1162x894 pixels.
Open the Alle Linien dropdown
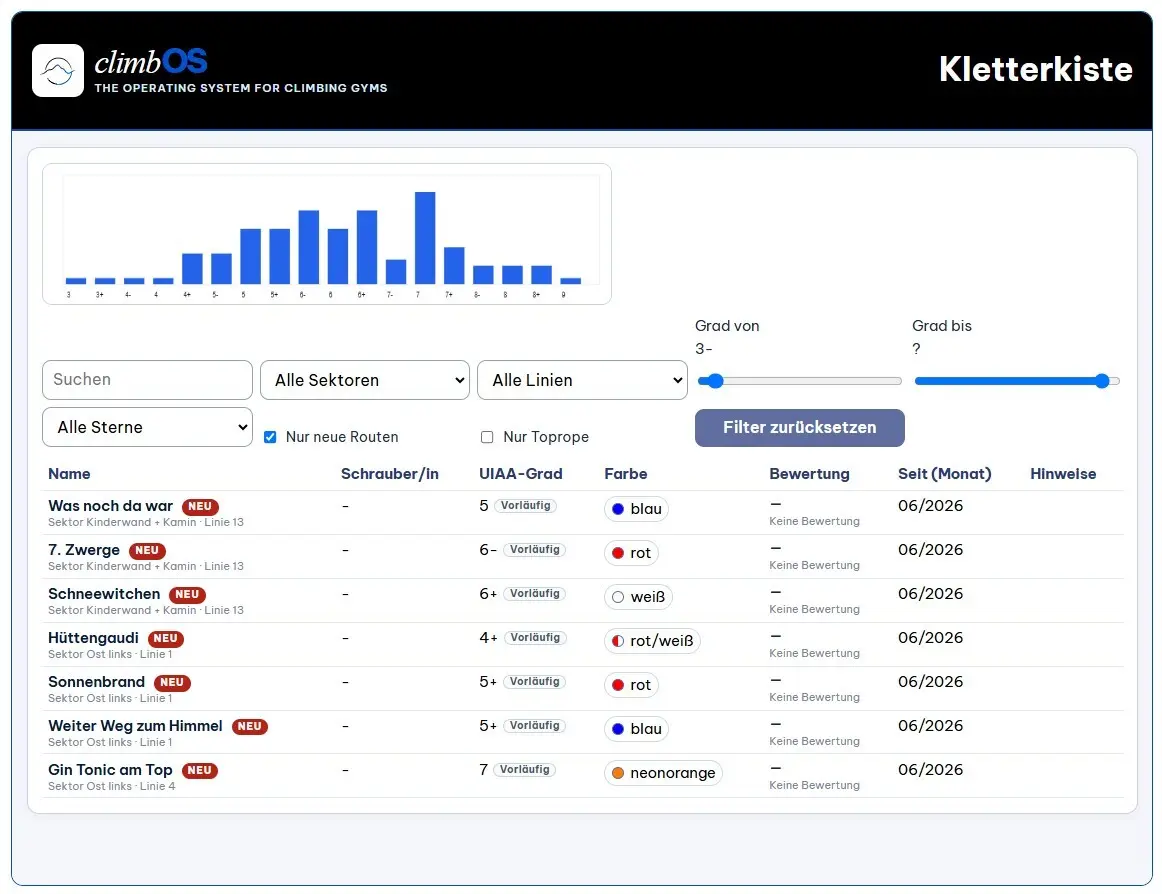coord(582,380)
